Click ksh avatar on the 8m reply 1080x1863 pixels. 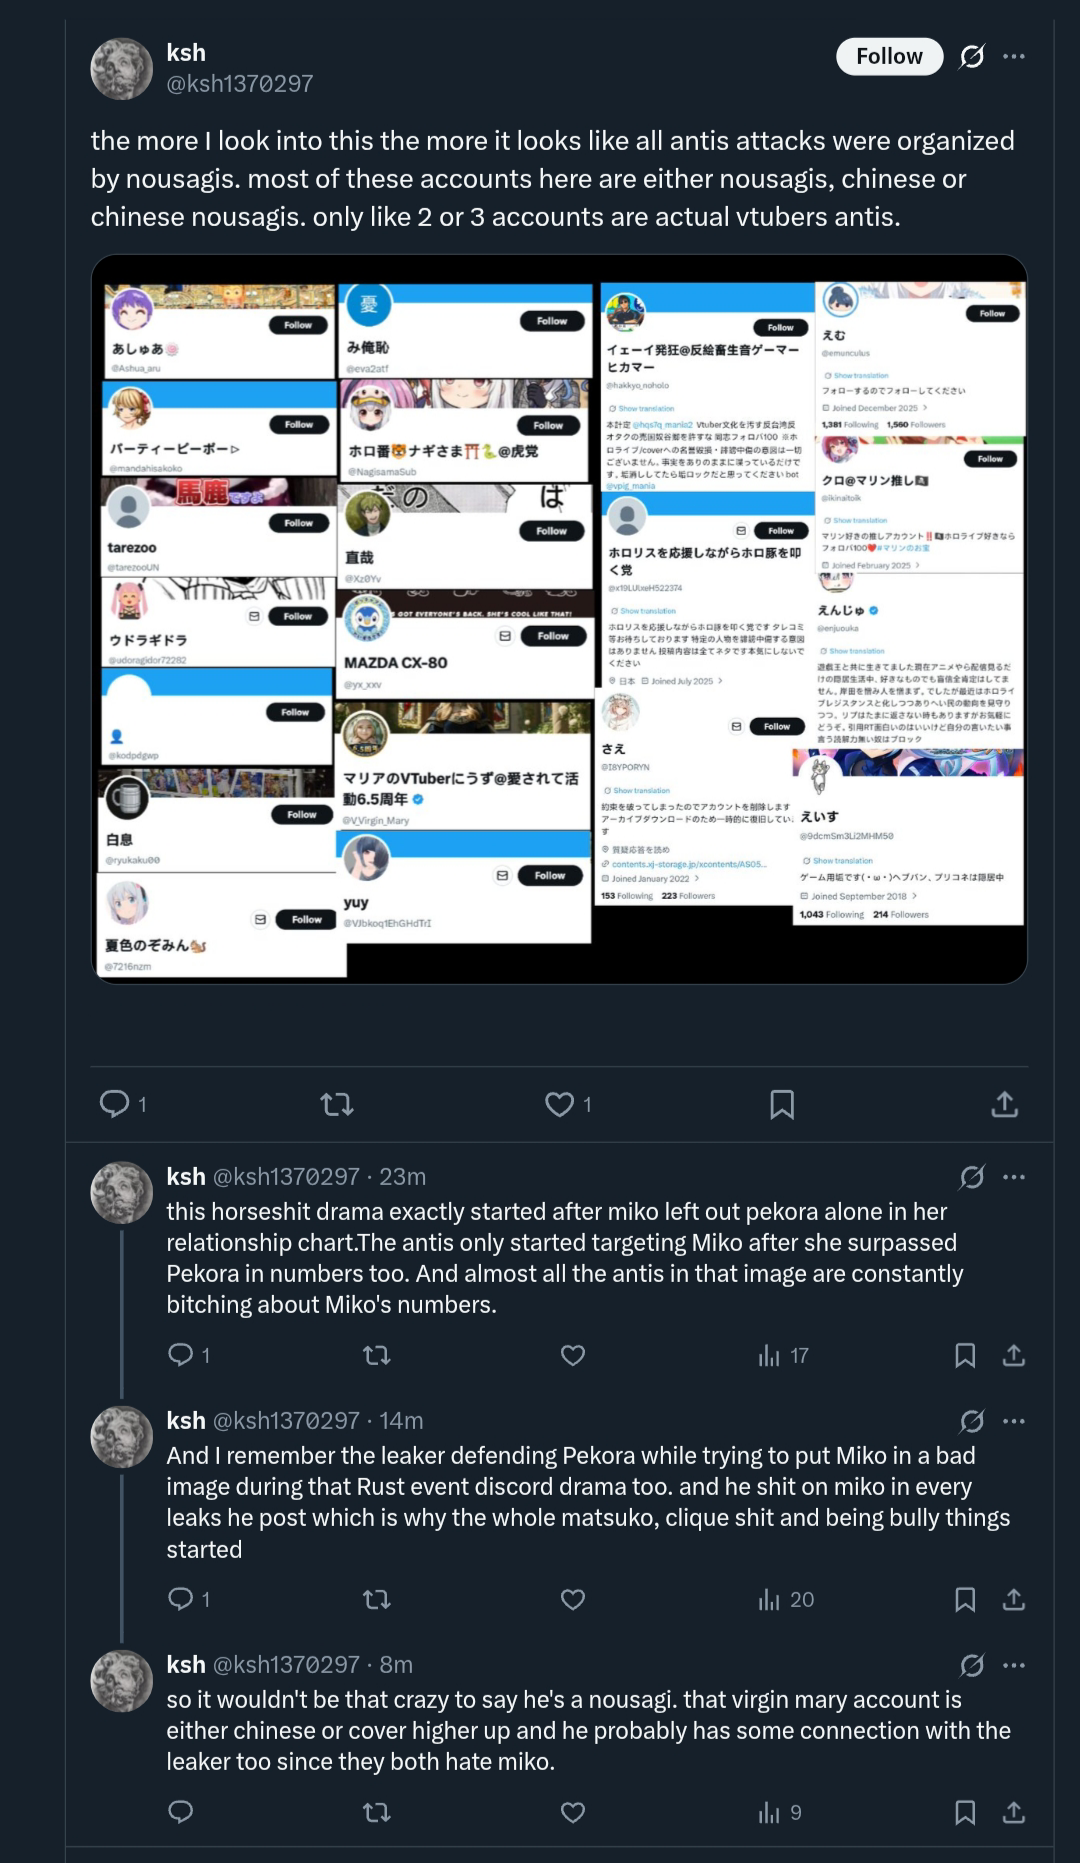[122, 1680]
